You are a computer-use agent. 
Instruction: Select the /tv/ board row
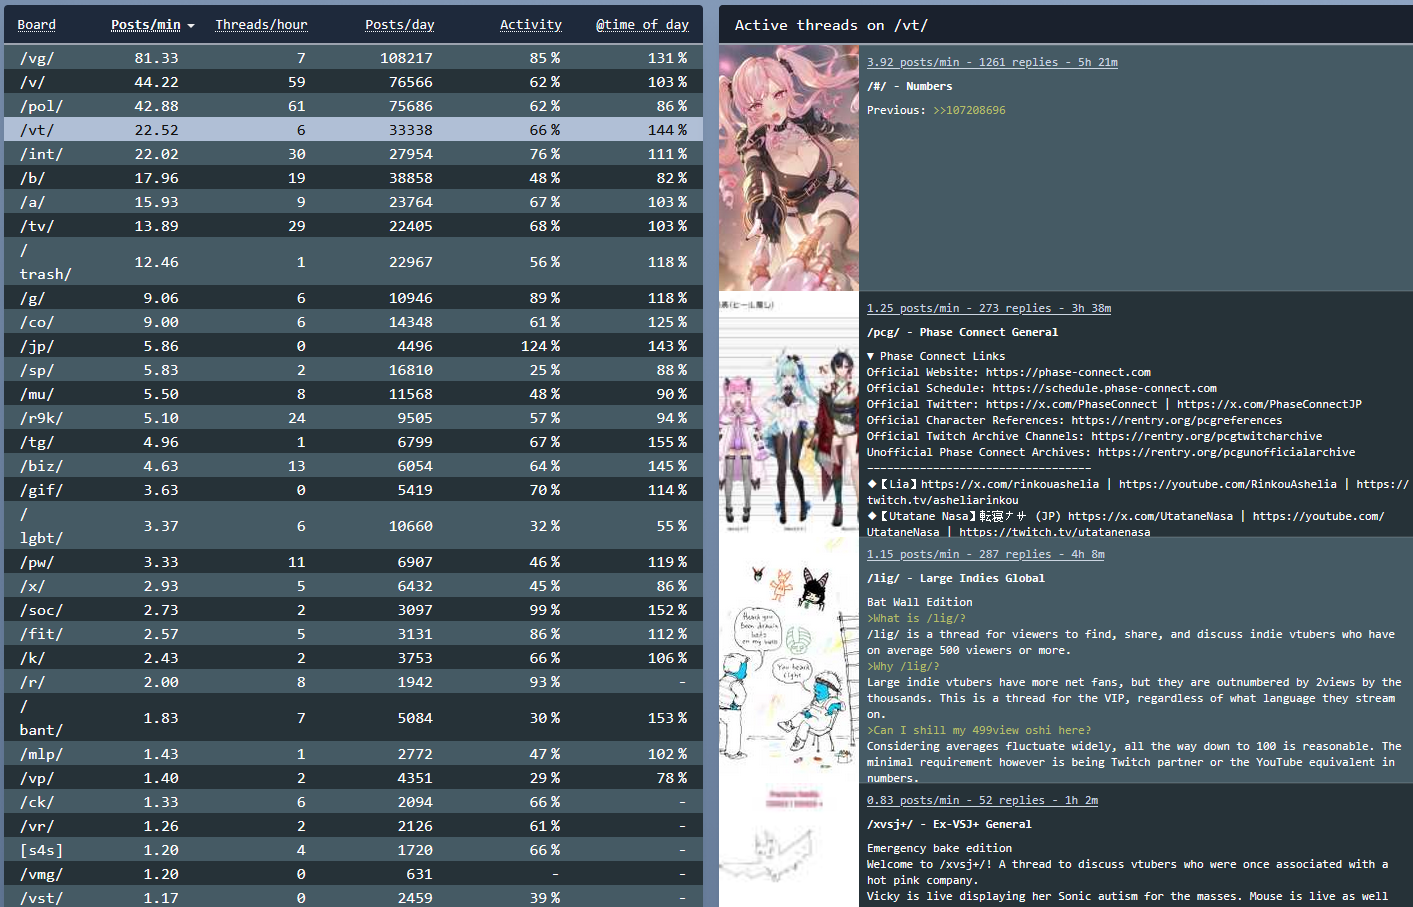tap(353, 226)
